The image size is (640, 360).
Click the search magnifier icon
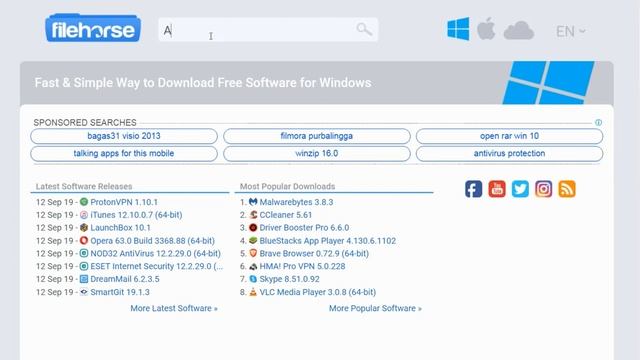pyautogui.click(x=364, y=29)
